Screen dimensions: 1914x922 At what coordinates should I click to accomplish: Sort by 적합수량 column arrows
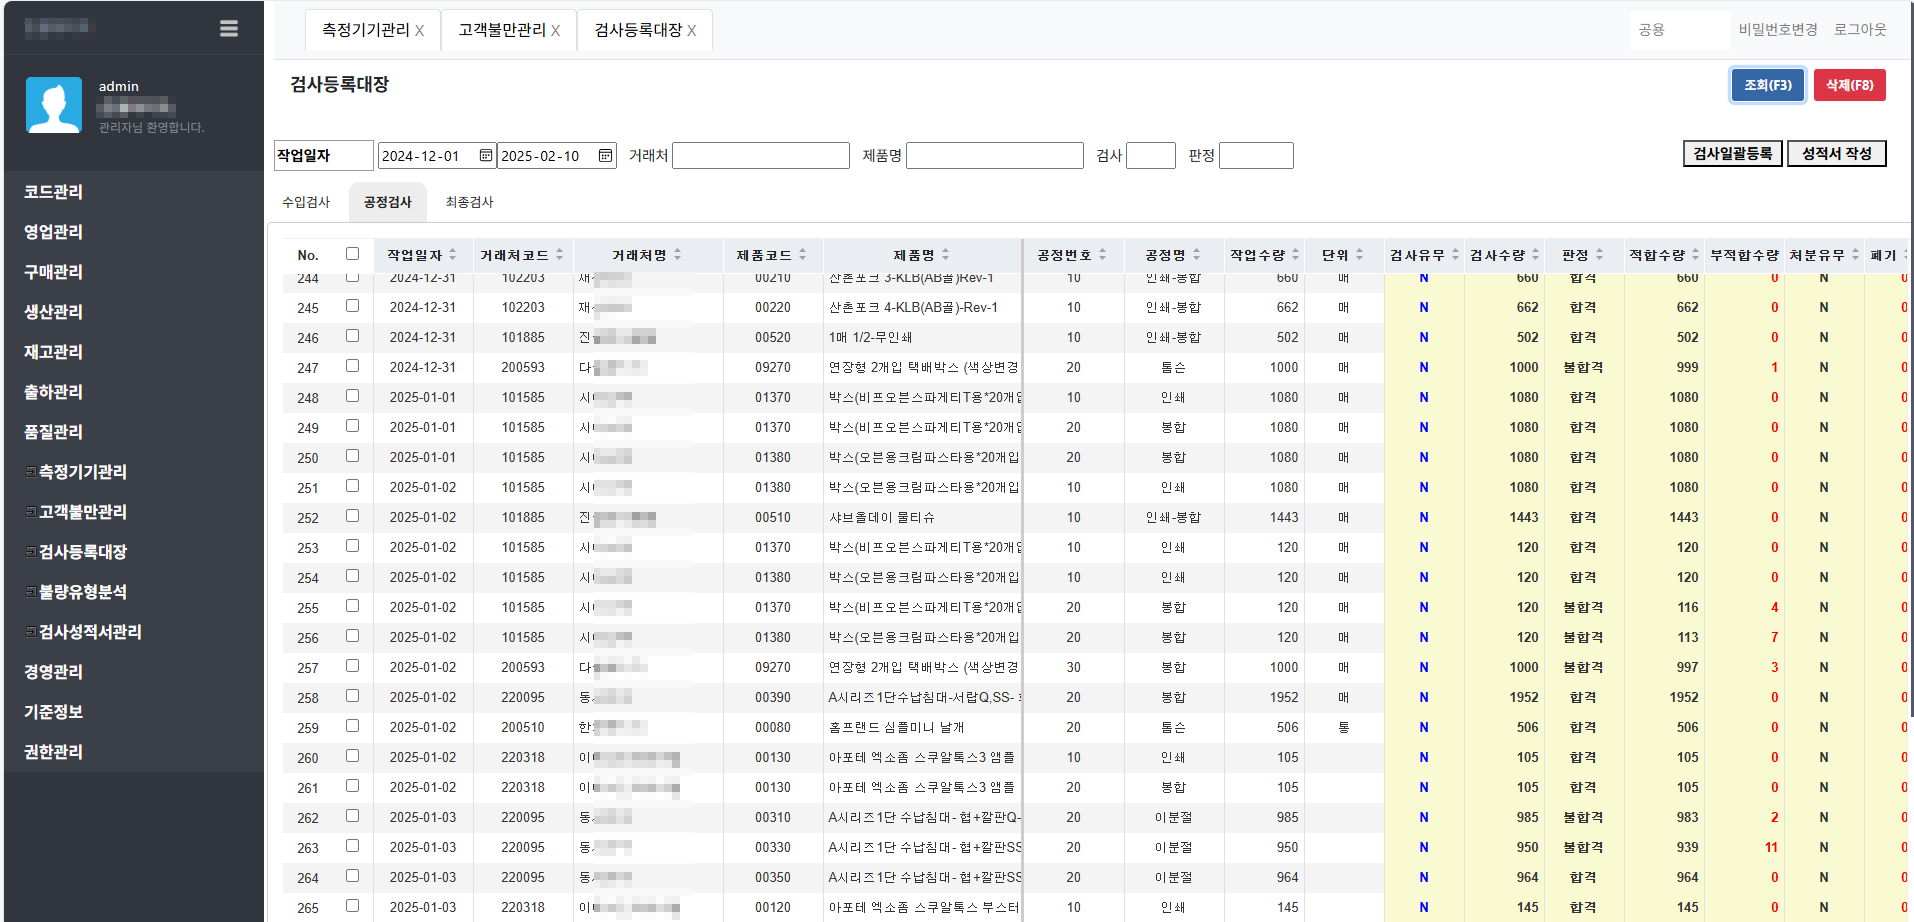1695,255
